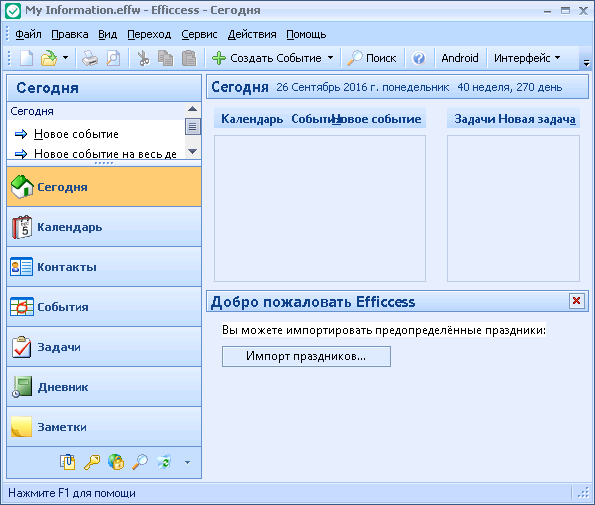This screenshot has height=505, width=595.
Task: Open the Заметки navigation section
Action: (x=104, y=427)
